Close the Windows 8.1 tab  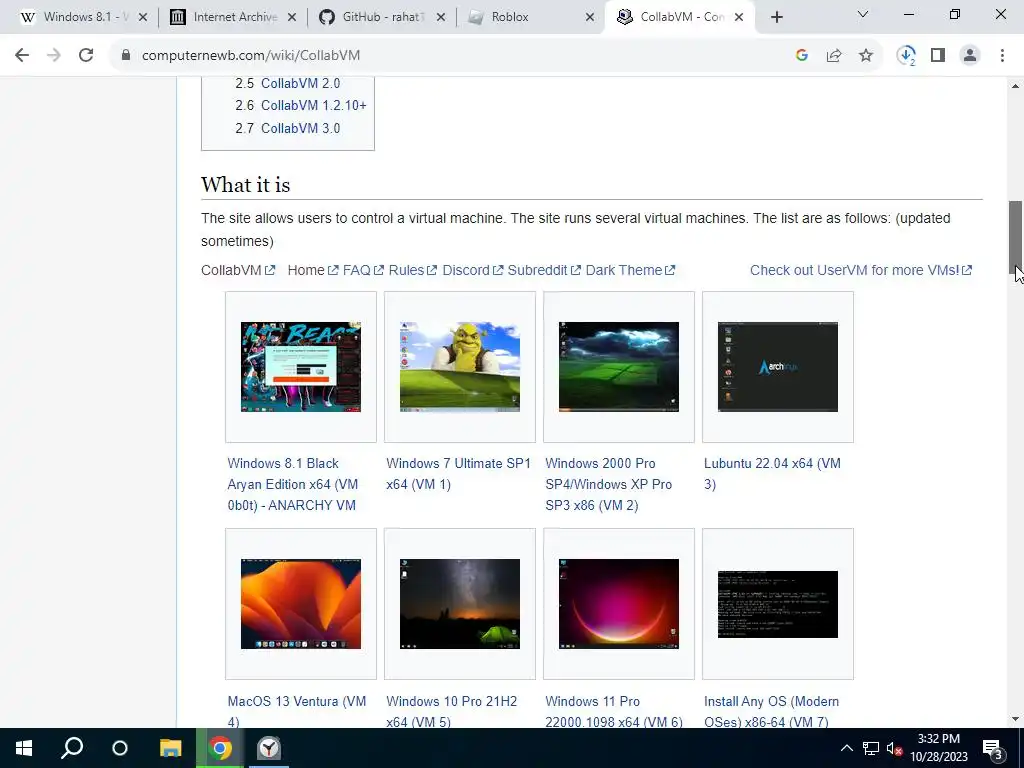[143, 18]
